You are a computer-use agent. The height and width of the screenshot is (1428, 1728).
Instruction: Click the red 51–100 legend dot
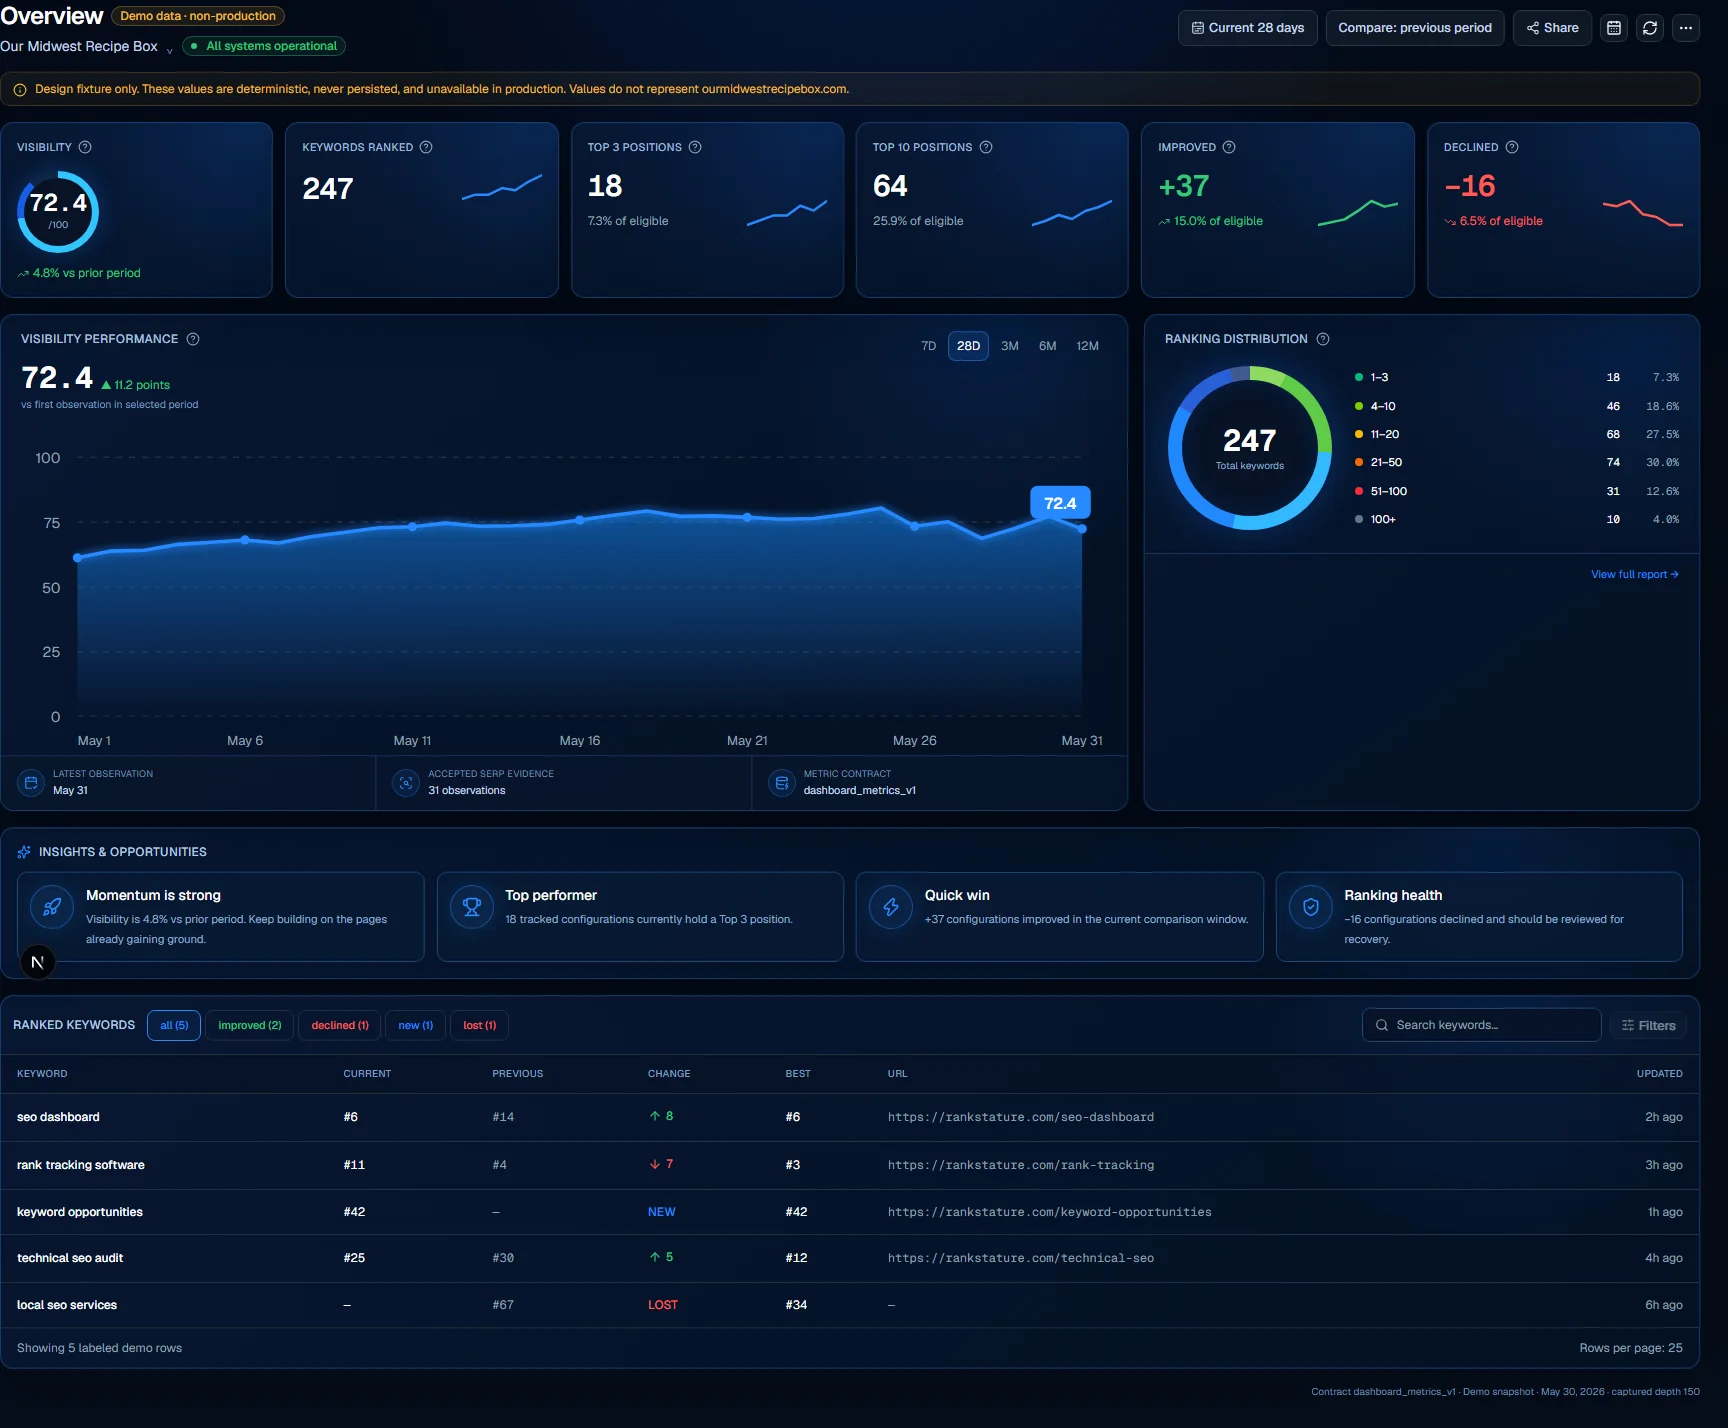click(1359, 491)
